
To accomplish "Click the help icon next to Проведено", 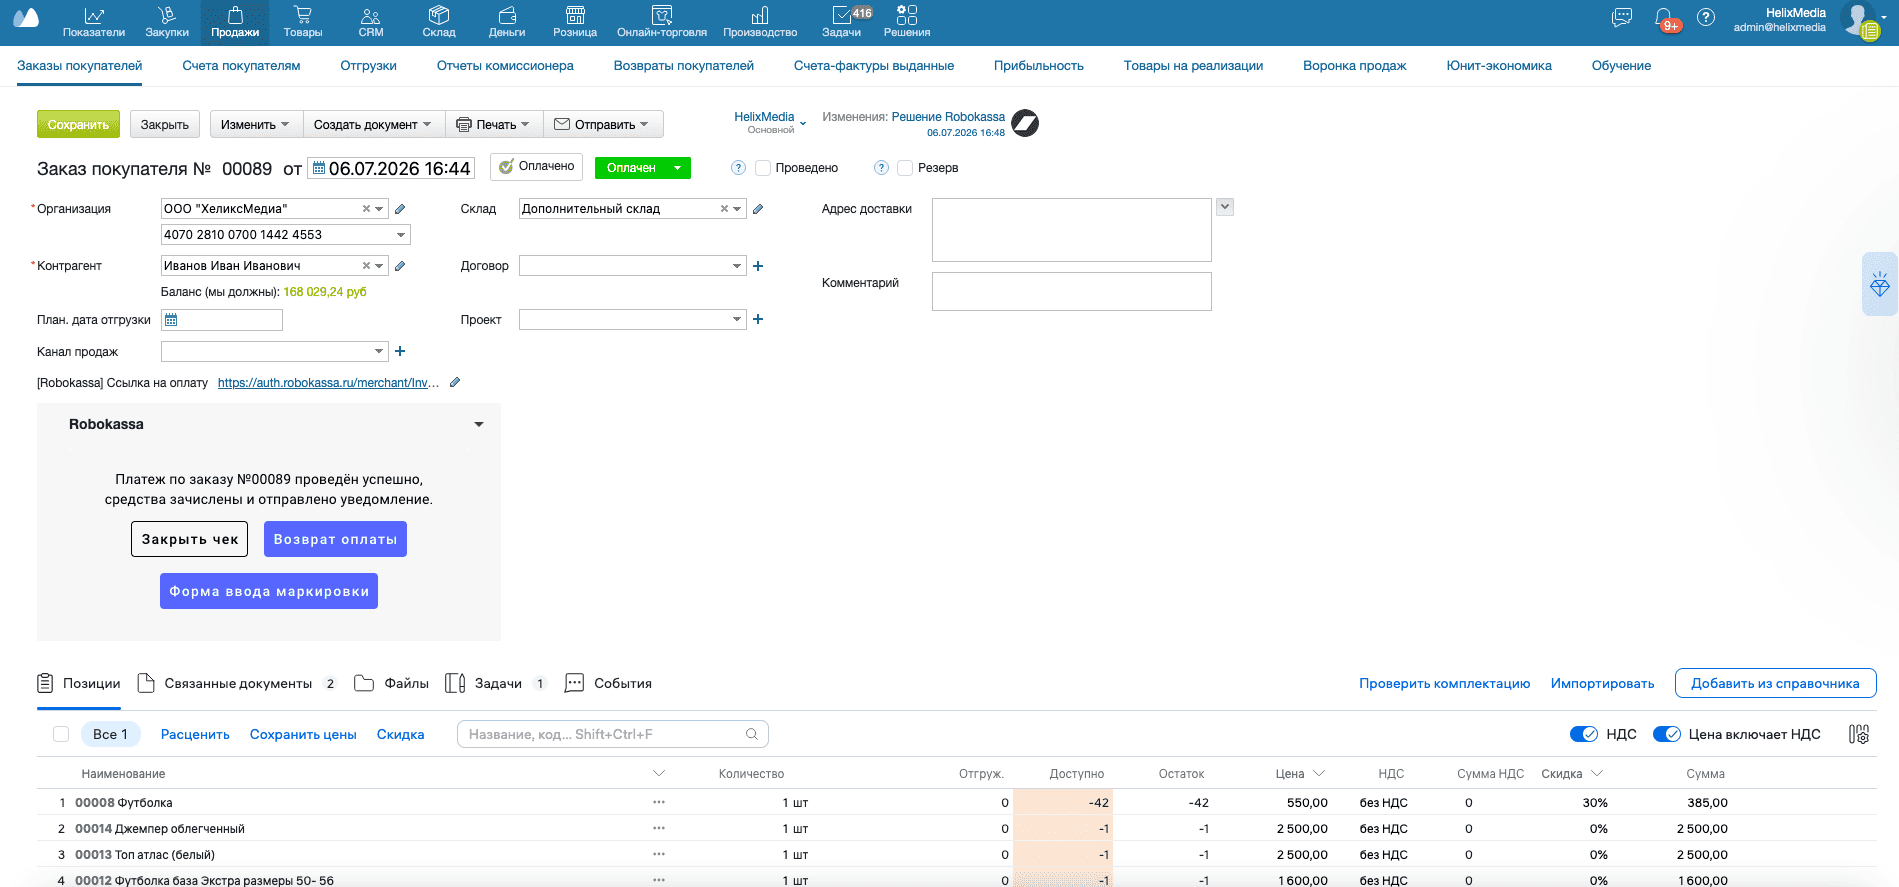I will click(x=738, y=168).
